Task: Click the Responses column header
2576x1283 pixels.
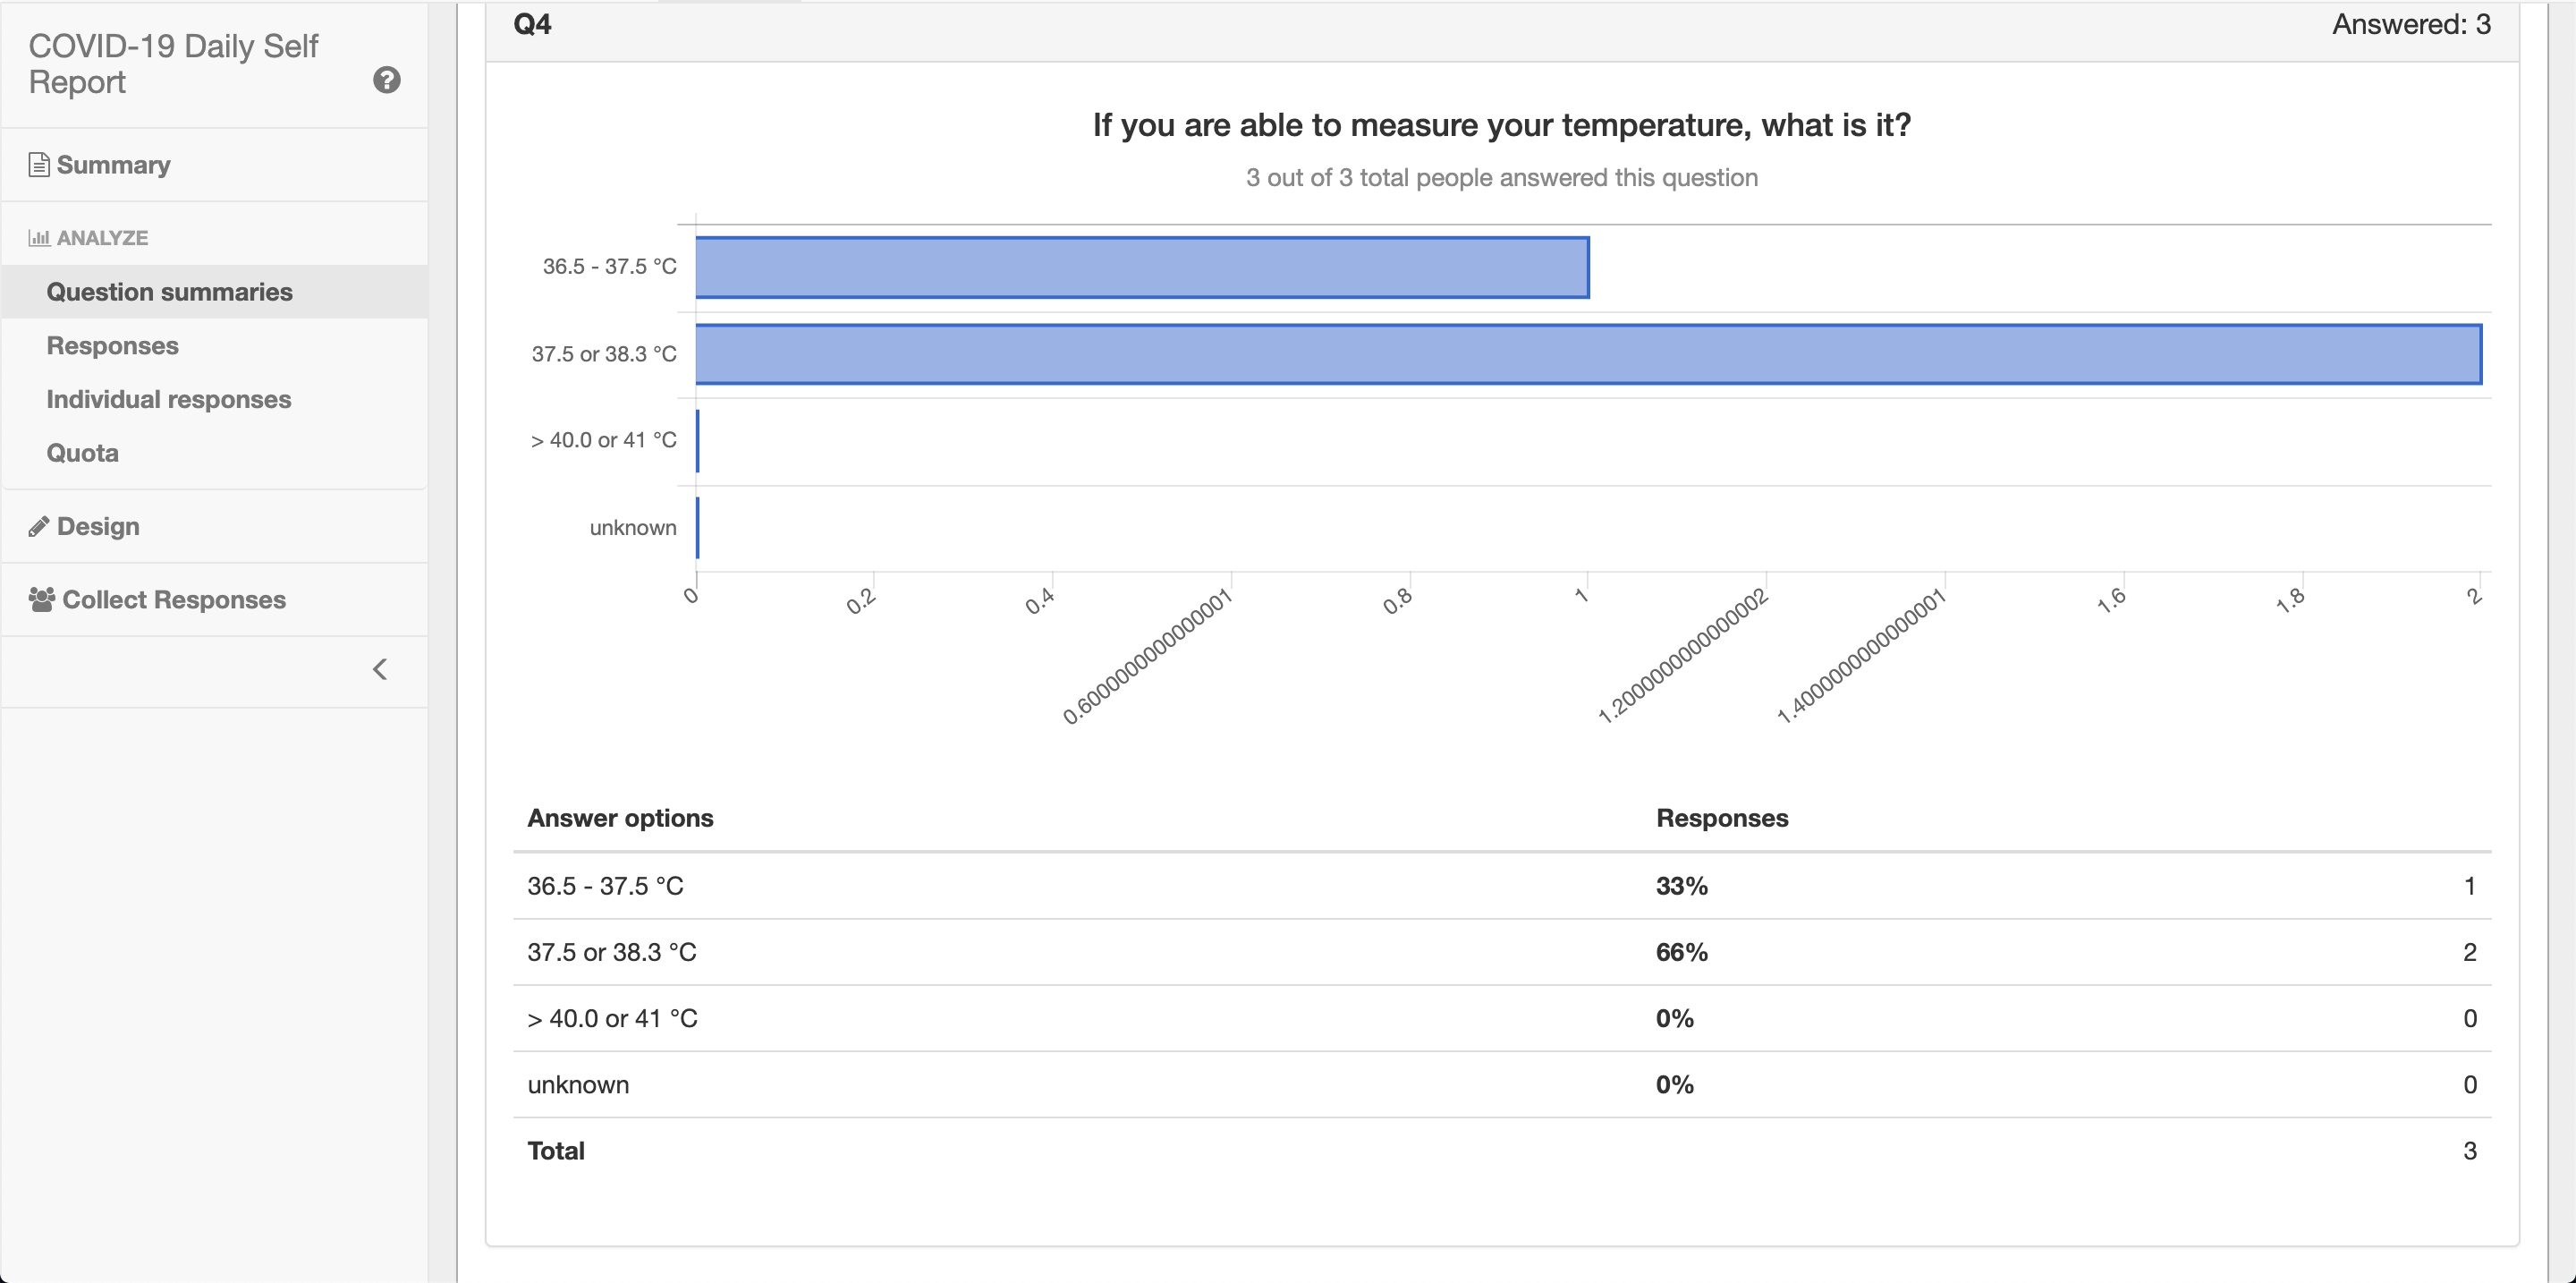Action: click(x=1721, y=818)
